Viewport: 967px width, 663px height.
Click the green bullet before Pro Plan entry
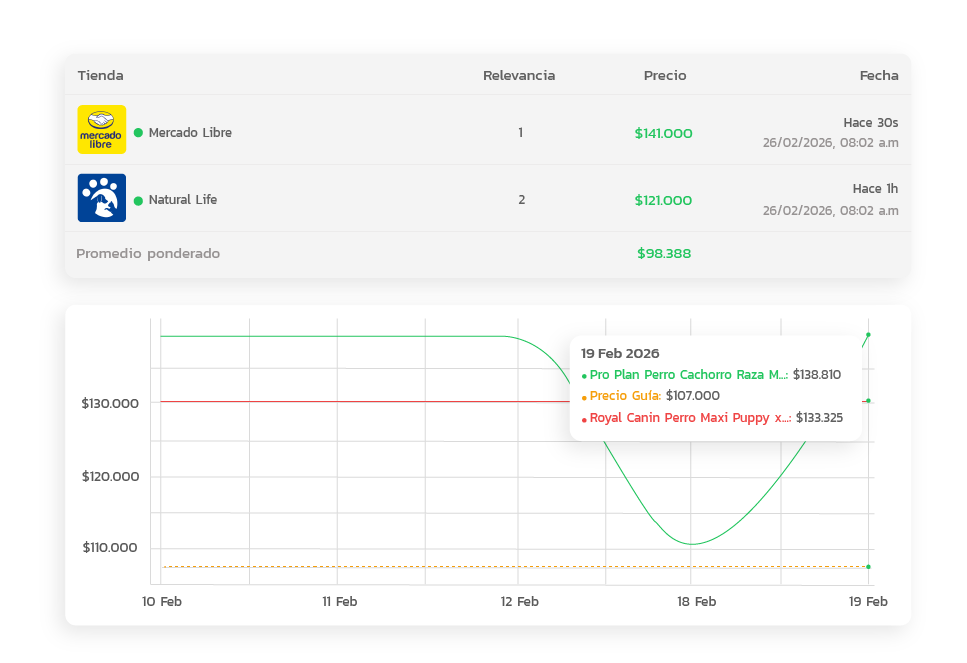584,376
